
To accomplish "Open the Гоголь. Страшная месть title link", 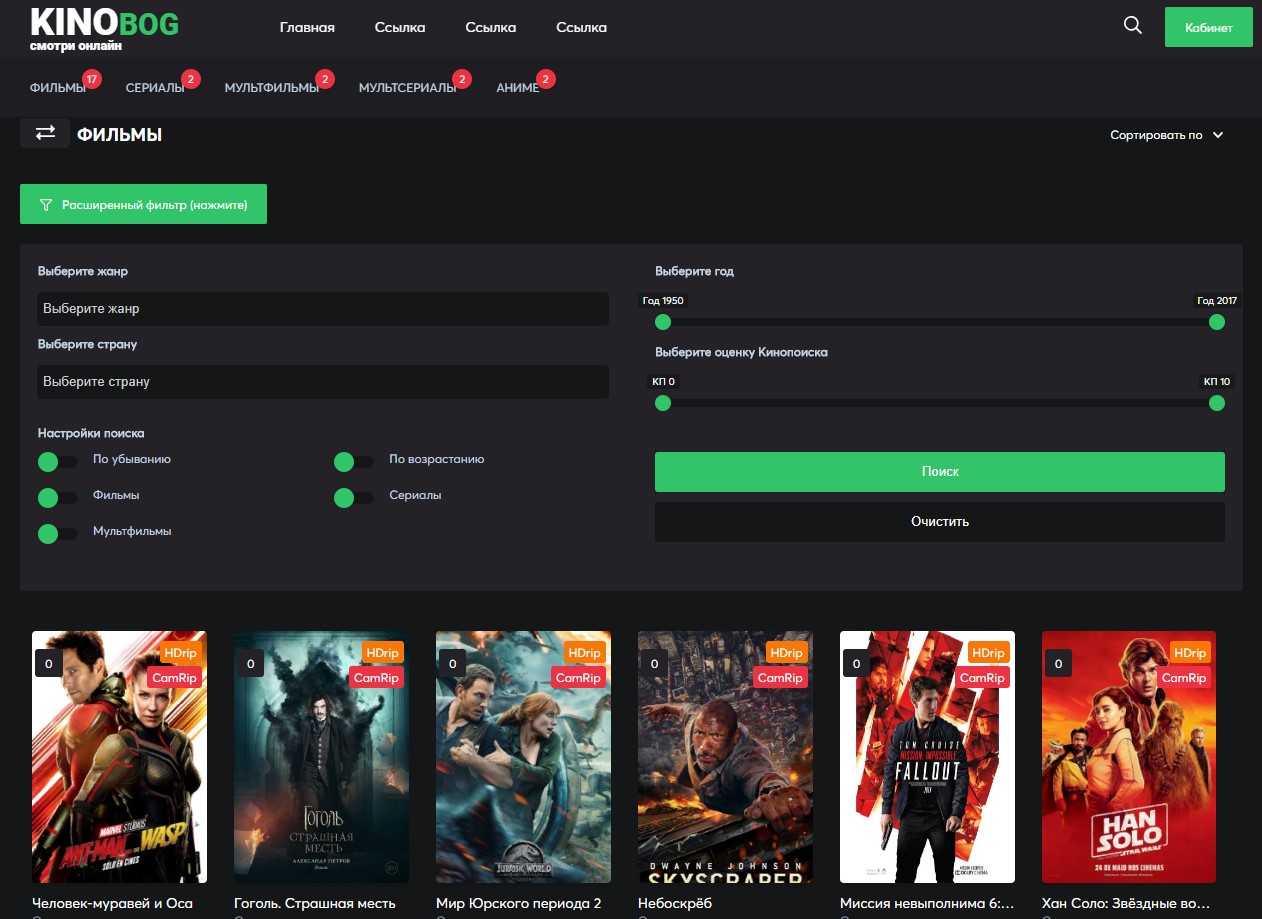I will [314, 903].
